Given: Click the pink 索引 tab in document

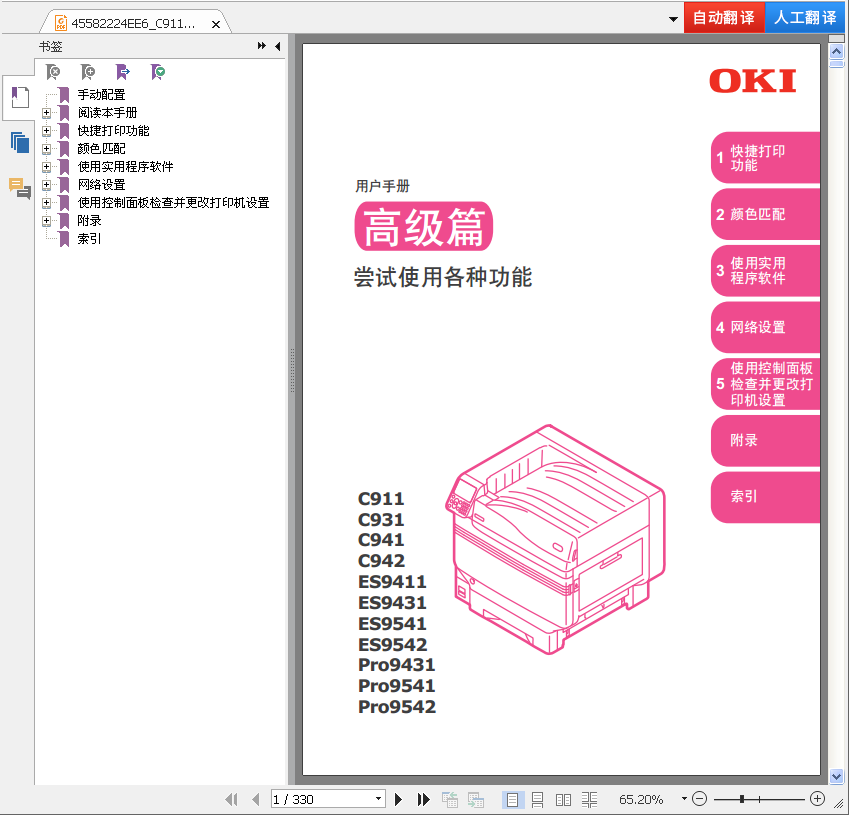Looking at the screenshot, I should pos(766,497).
